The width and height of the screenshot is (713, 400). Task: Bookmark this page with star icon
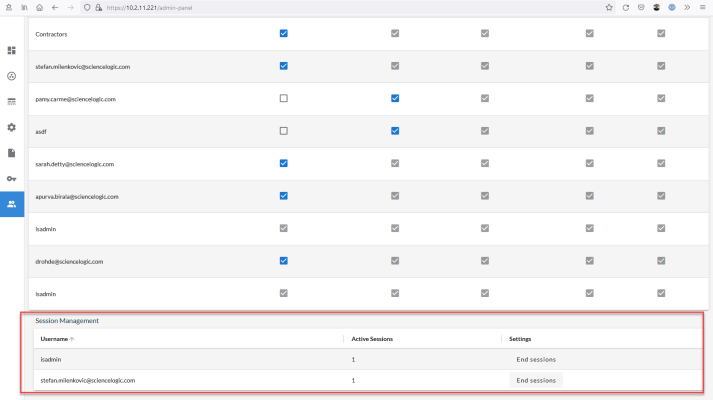tap(609, 7)
